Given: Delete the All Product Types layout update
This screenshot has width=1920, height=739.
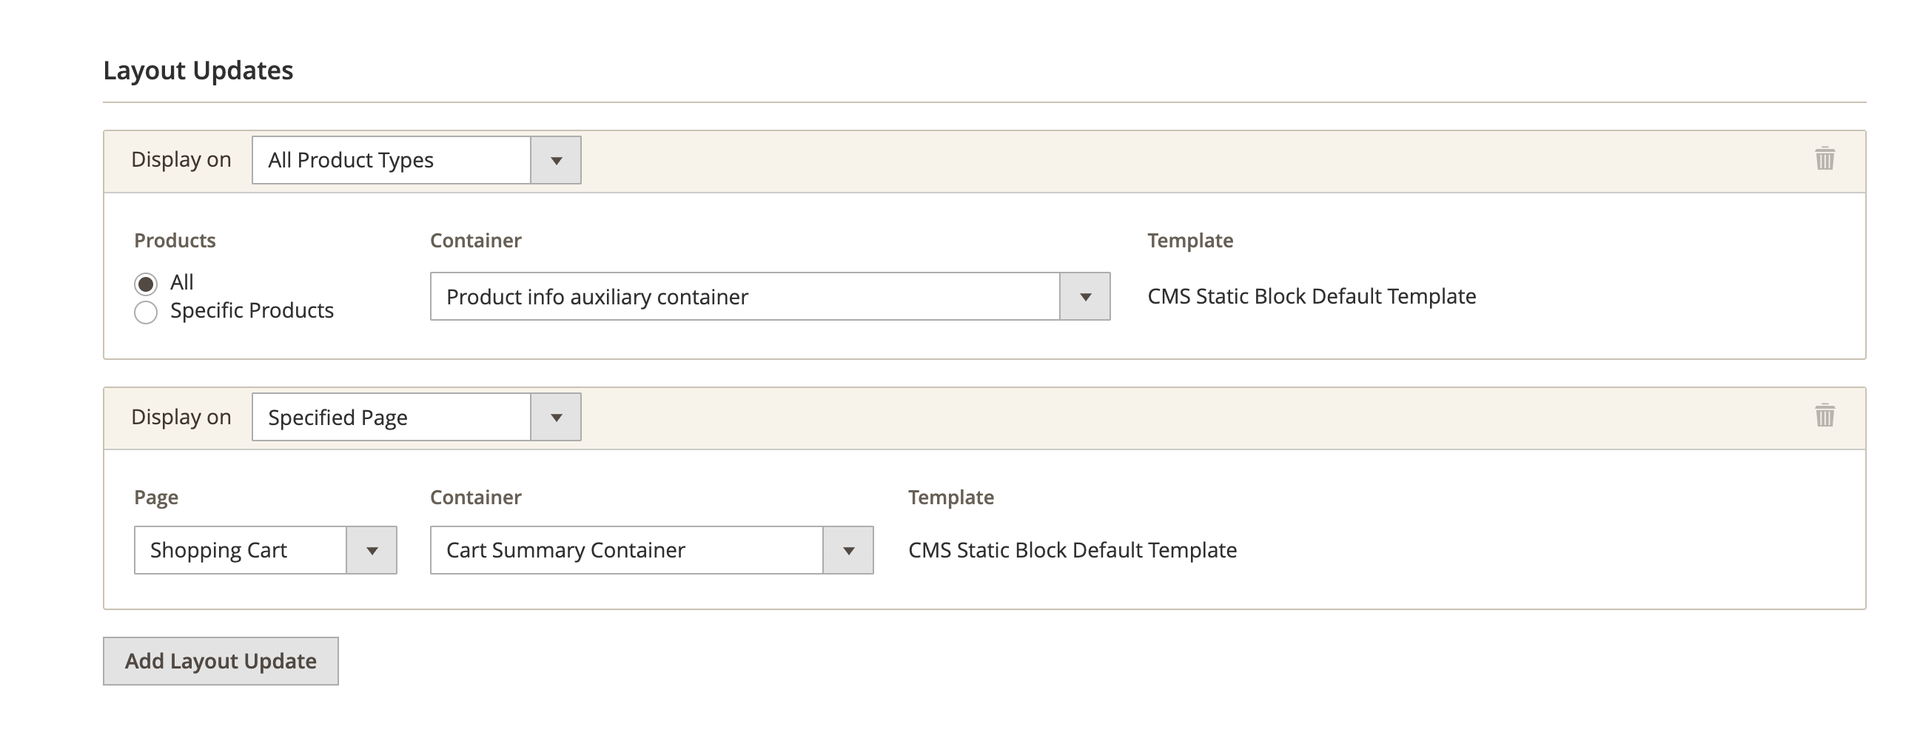Looking at the screenshot, I should (x=1824, y=159).
